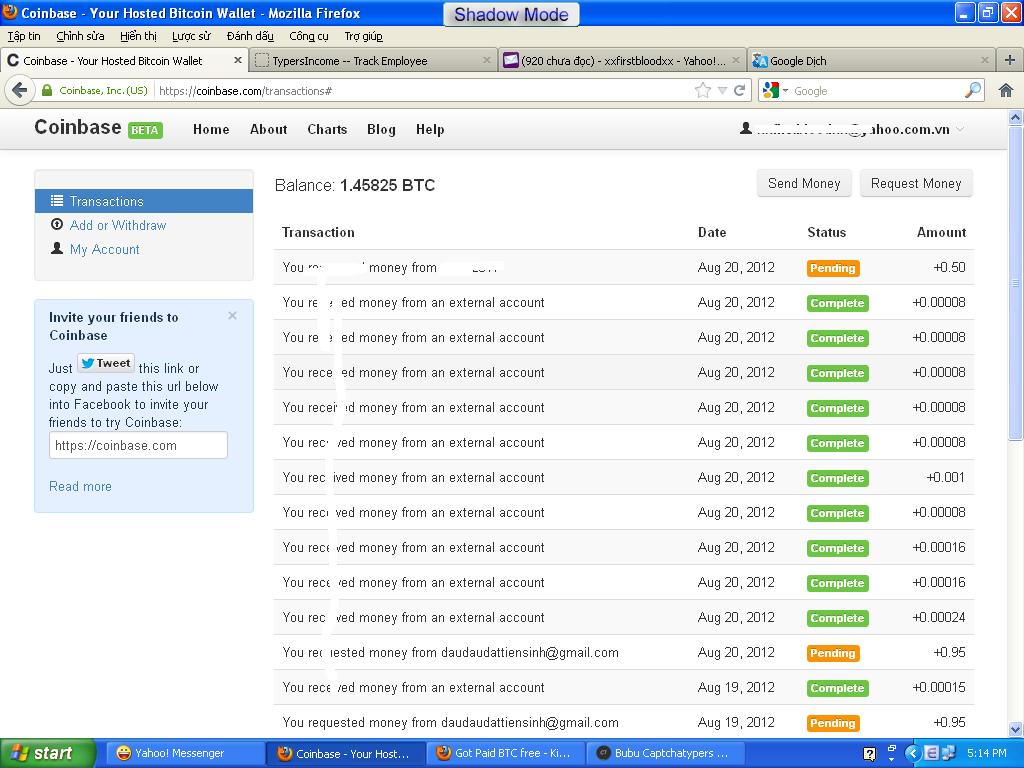Click the Read more link
The image size is (1024, 768).
(80, 487)
